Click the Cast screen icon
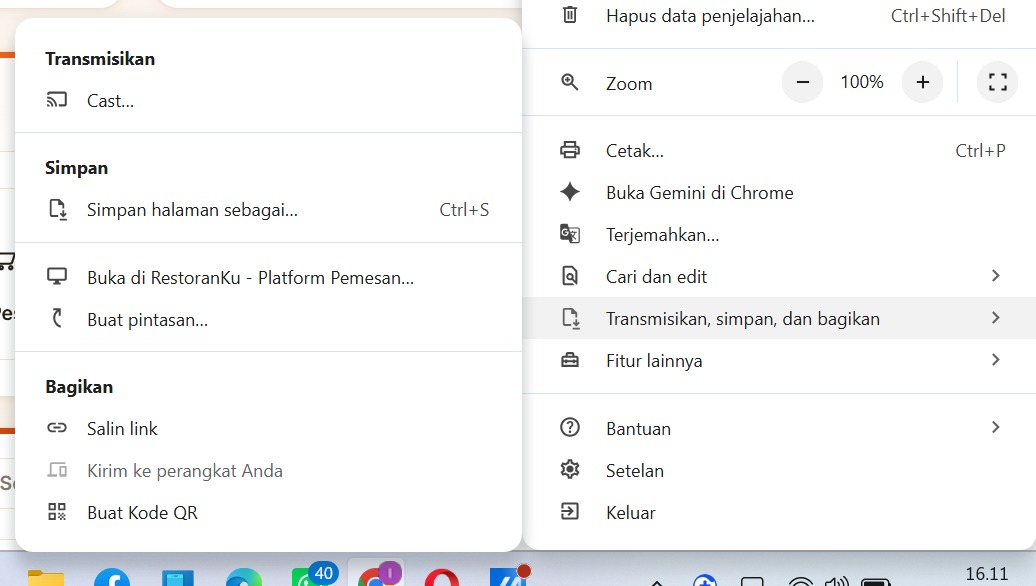The width and height of the screenshot is (1036, 586). (x=57, y=100)
